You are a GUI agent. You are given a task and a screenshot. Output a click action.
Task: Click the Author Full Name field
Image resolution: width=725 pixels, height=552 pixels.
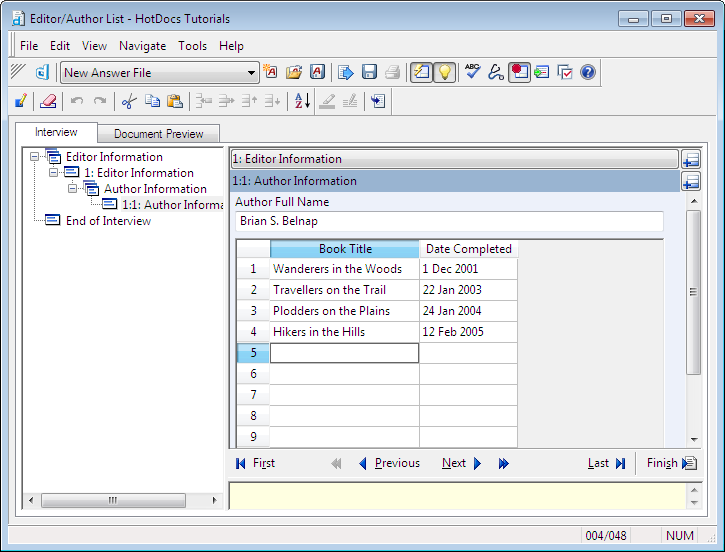pyautogui.click(x=449, y=221)
